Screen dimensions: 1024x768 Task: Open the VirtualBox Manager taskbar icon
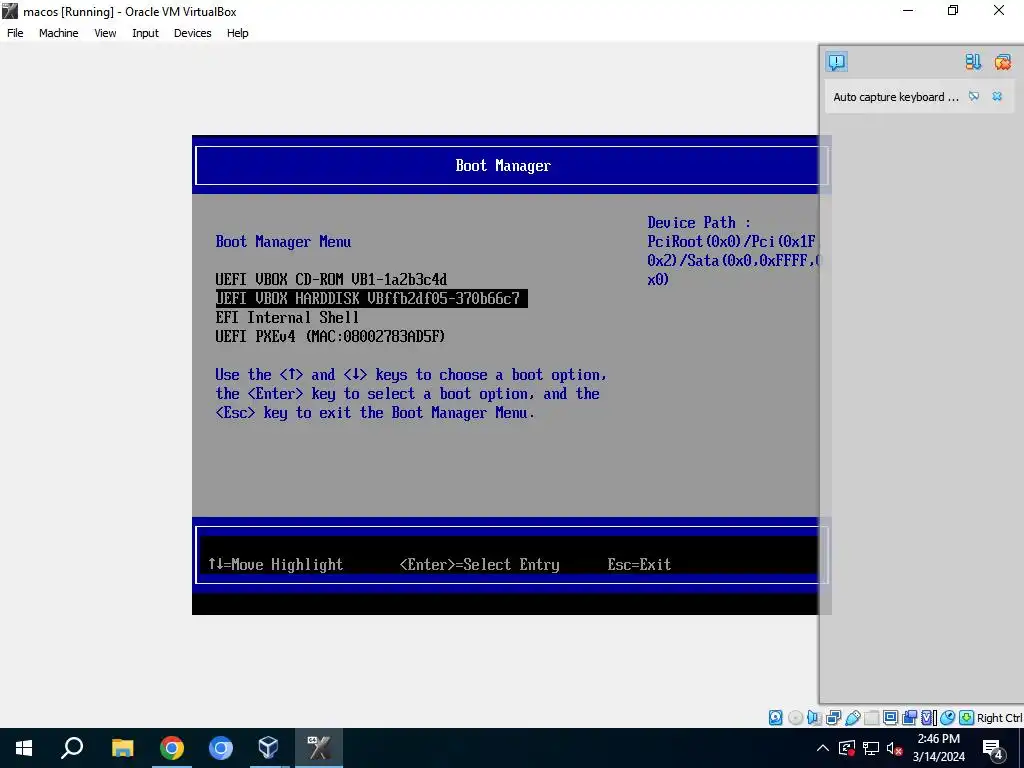click(269, 748)
